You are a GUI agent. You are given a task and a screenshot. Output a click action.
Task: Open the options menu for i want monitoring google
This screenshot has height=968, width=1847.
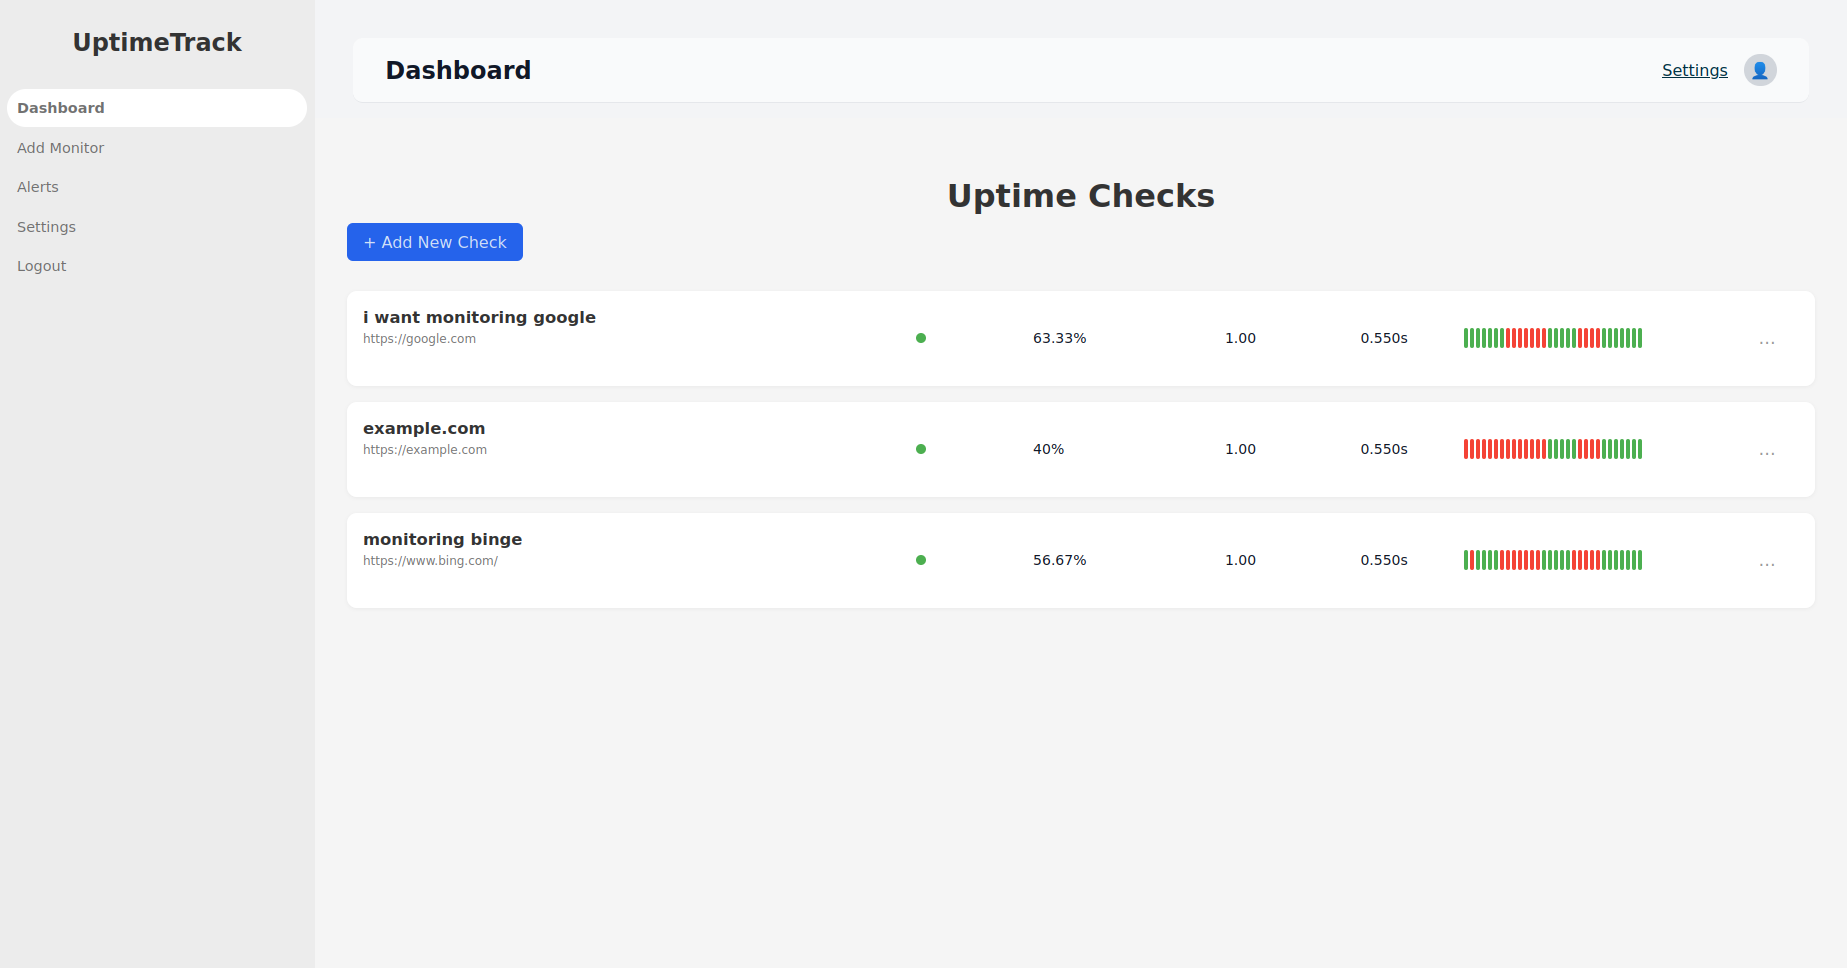click(x=1766, y=340)
